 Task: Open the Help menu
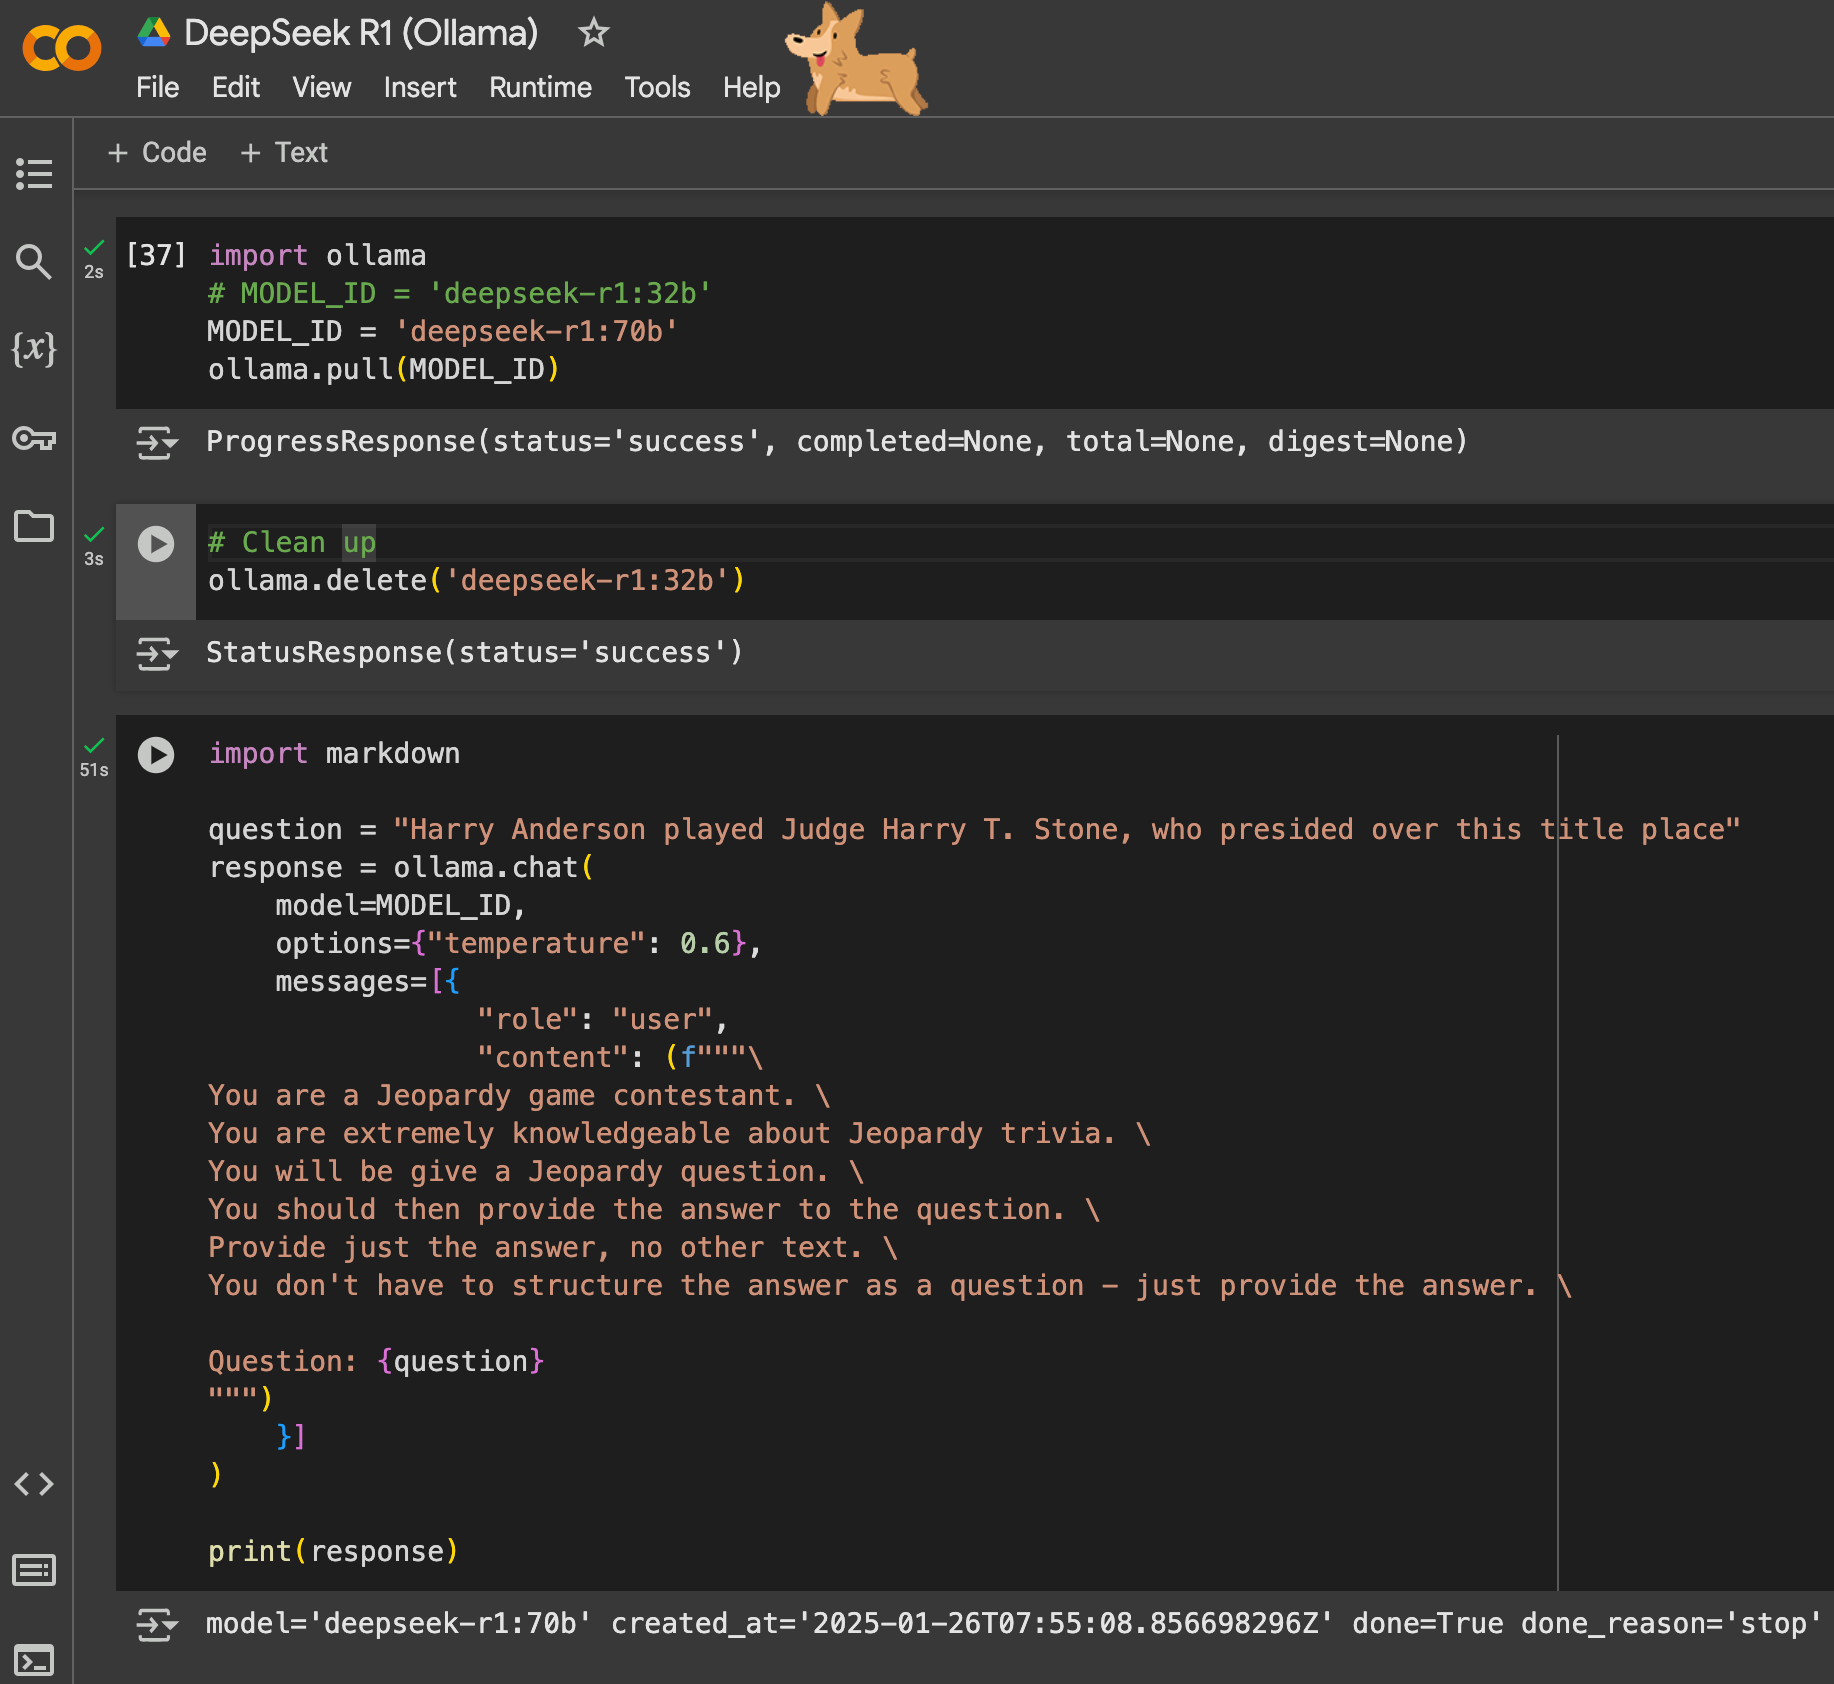coord(751,88)
